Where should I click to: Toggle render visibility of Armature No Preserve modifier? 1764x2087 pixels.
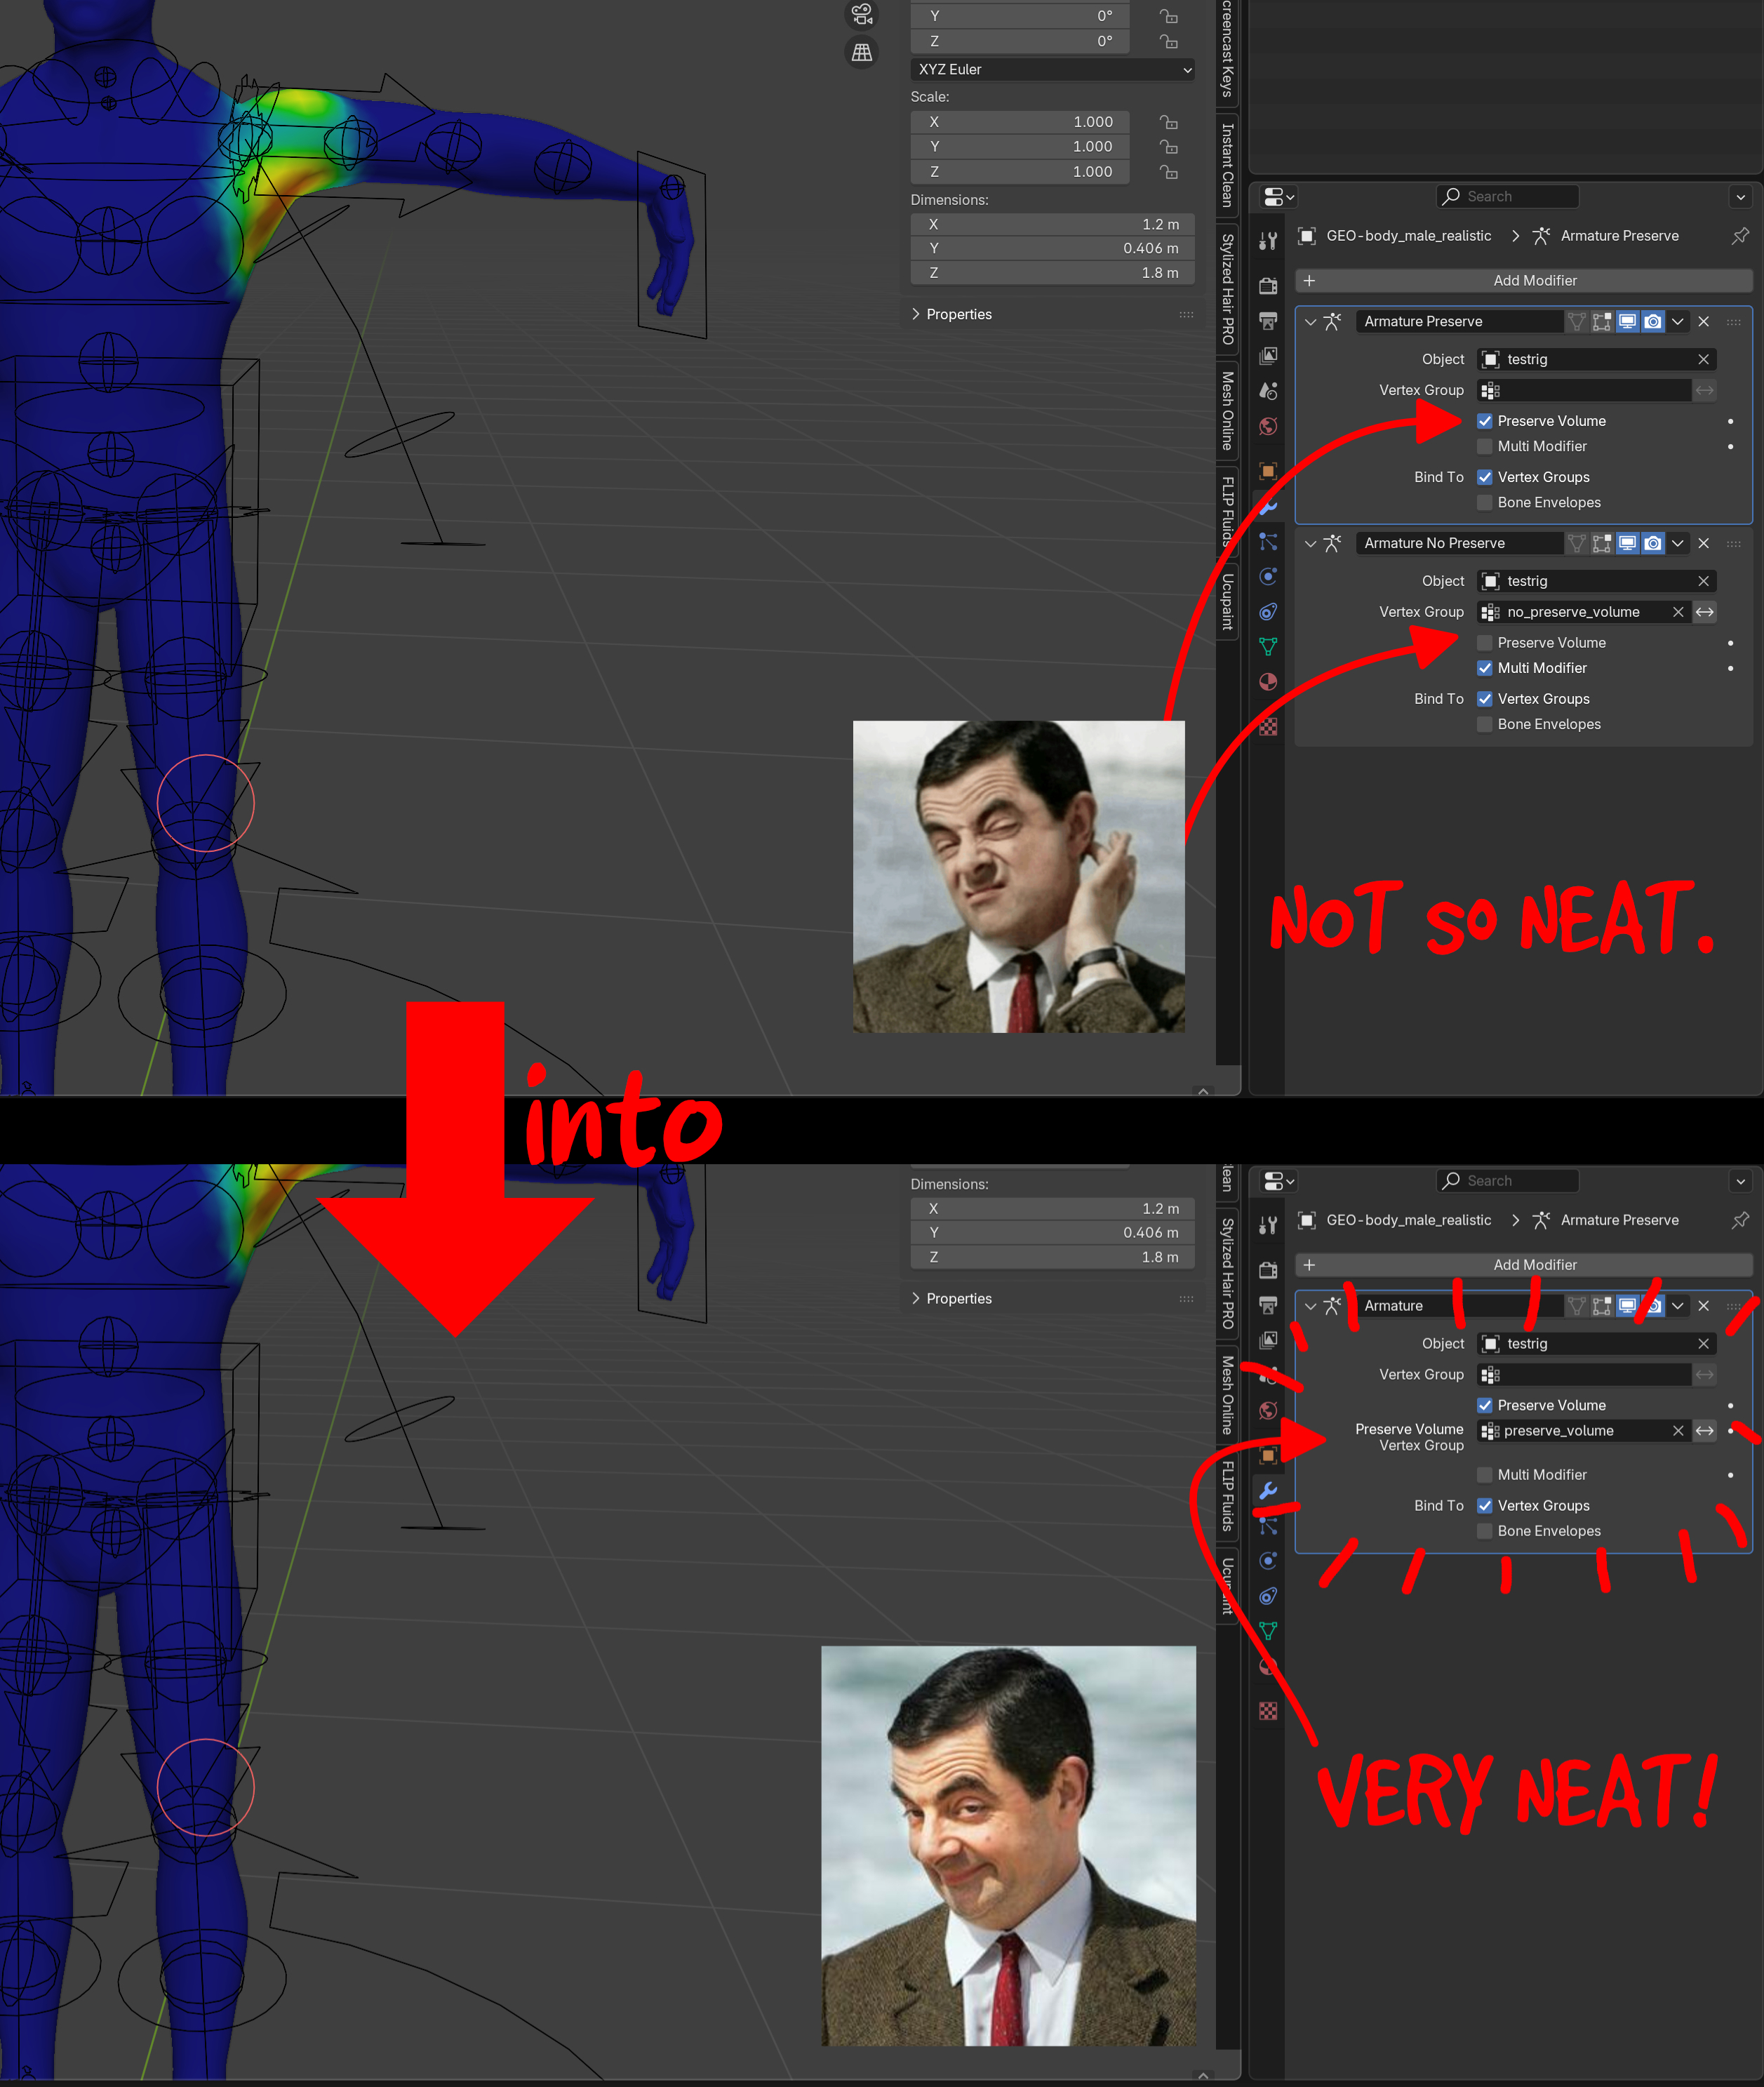coord(1653,543)
